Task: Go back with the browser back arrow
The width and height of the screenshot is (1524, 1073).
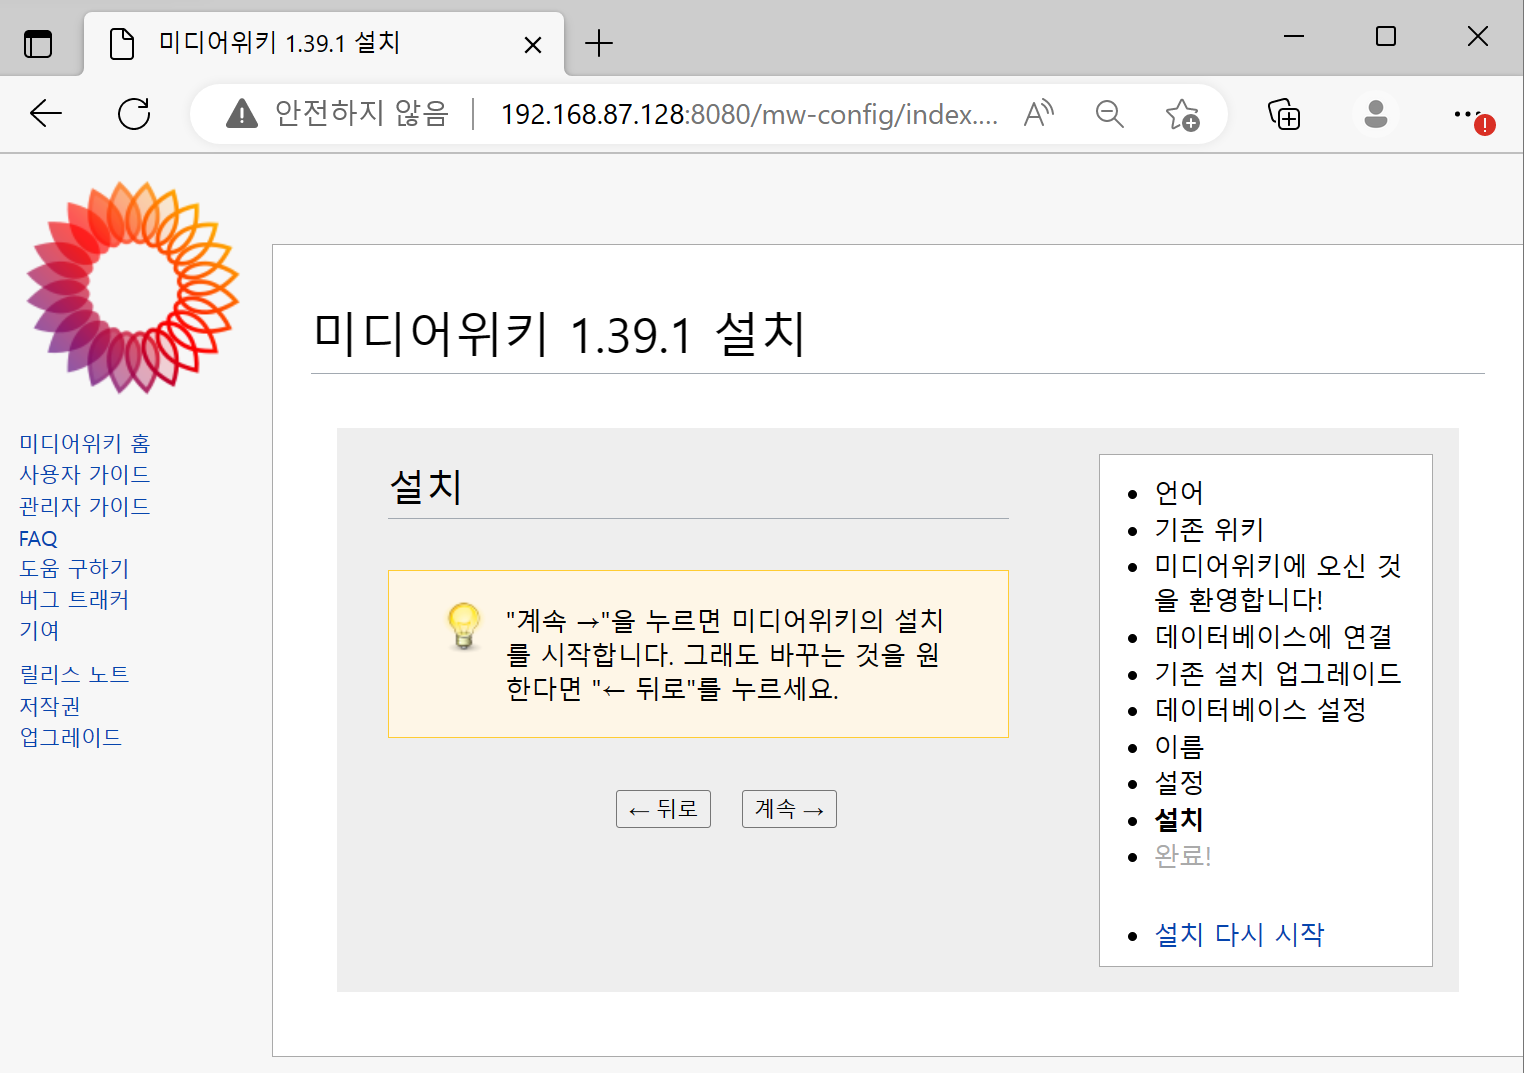Action: click(x=46, y=114)
